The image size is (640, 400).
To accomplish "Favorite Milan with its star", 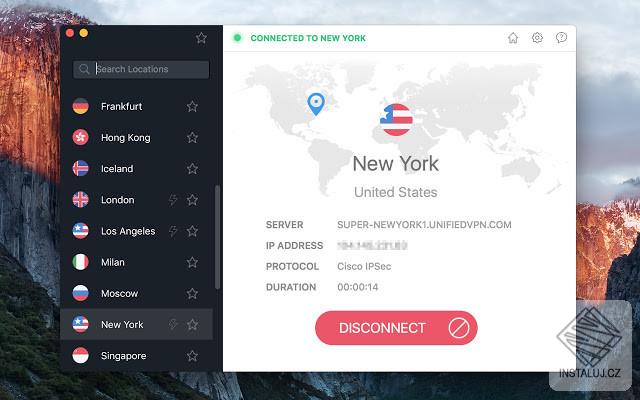I will coord(192,262).
